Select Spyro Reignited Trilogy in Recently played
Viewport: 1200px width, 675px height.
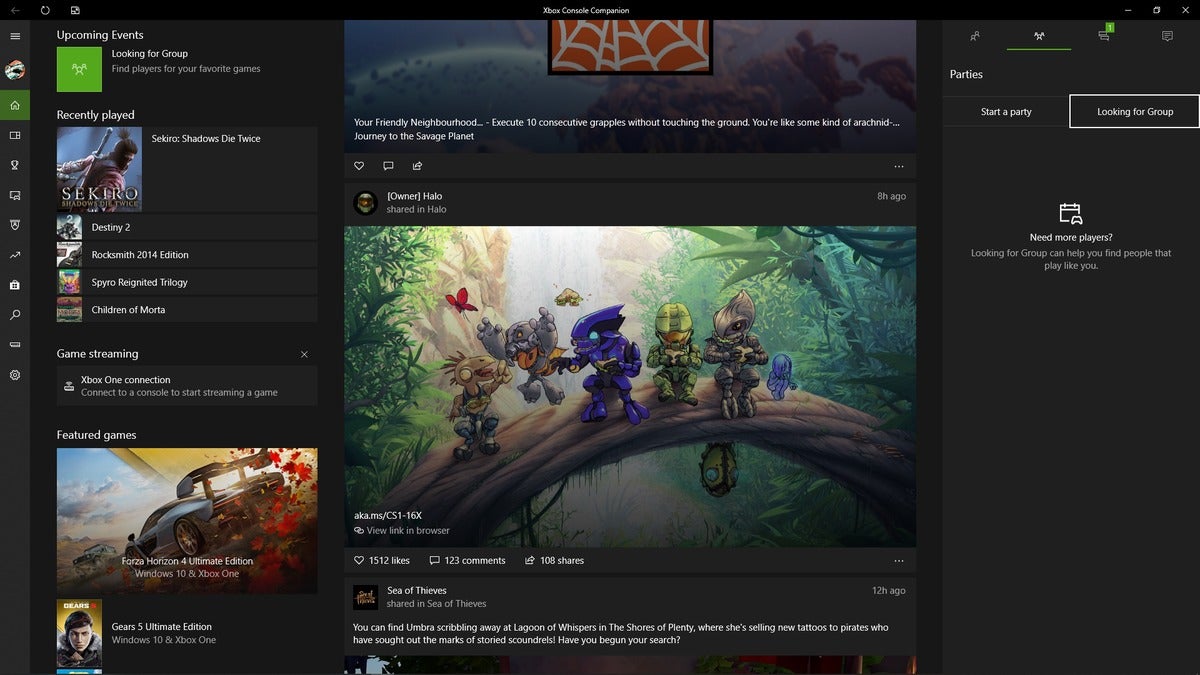point(187,282)
